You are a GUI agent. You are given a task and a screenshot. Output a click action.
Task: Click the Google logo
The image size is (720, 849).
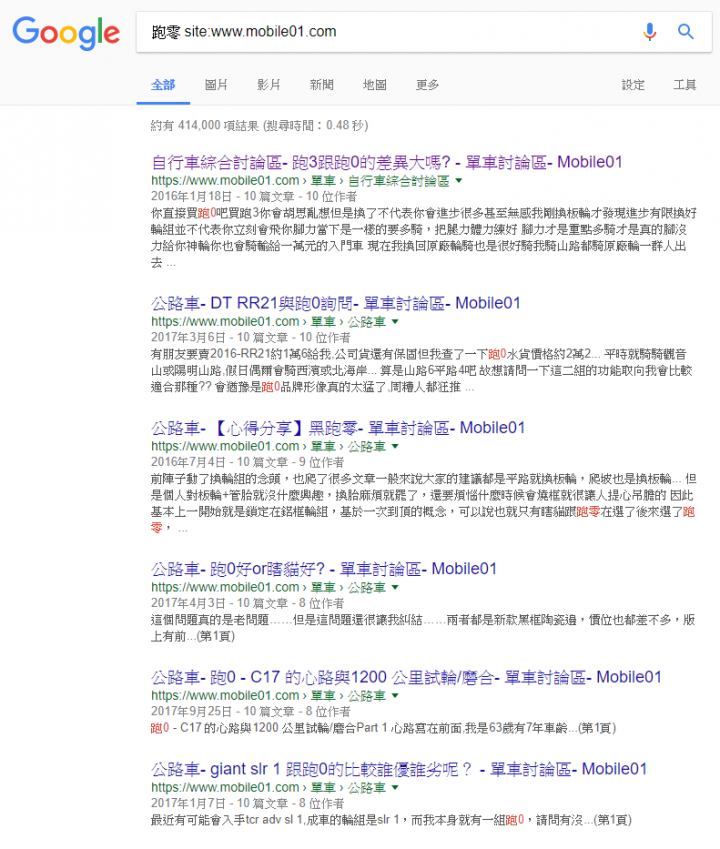pos(66,32)
